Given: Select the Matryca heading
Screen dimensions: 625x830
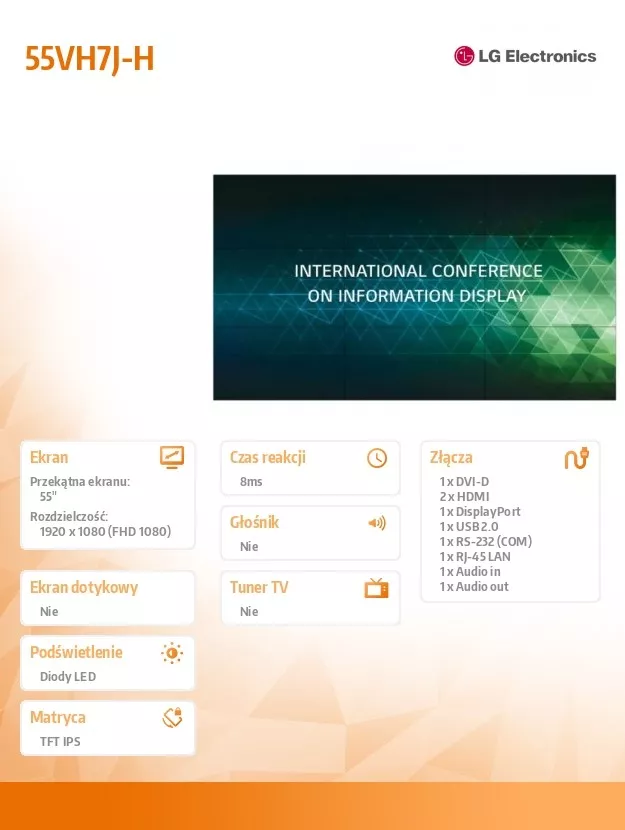Looking at the screenshot, I should point(58,717).
